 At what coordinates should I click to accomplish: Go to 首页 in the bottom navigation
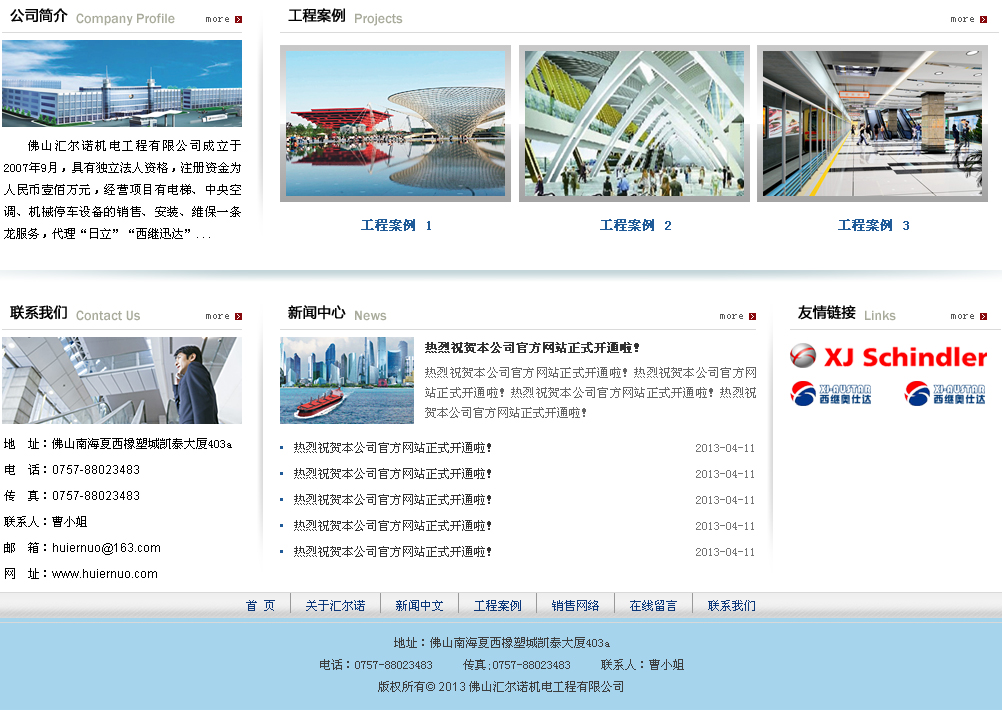(260, 605)
